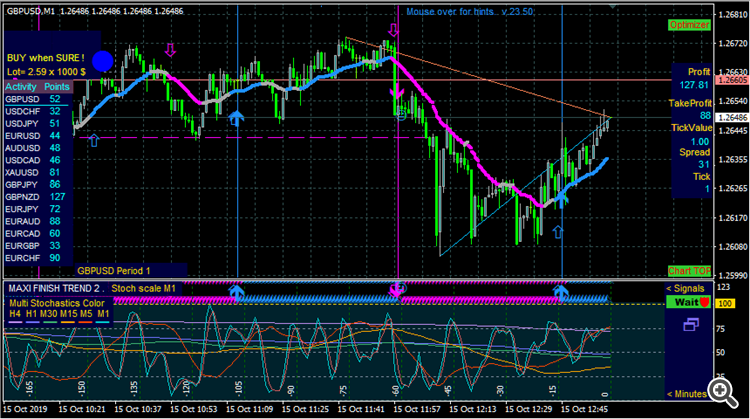Click the green Optimizer button

(x=689, y=25)
